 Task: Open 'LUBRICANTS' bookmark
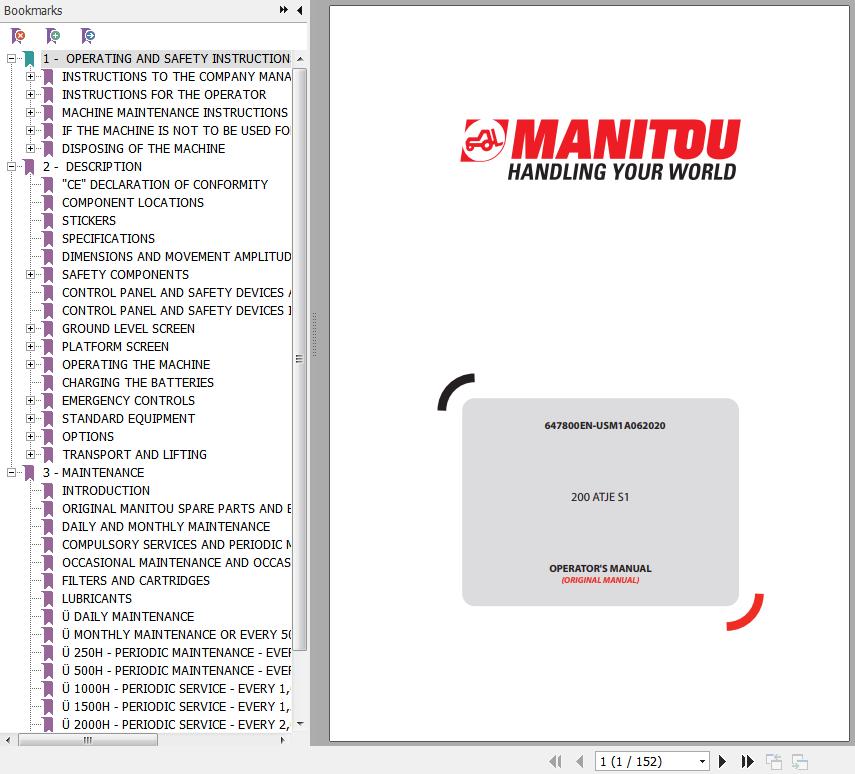[97, 599]
